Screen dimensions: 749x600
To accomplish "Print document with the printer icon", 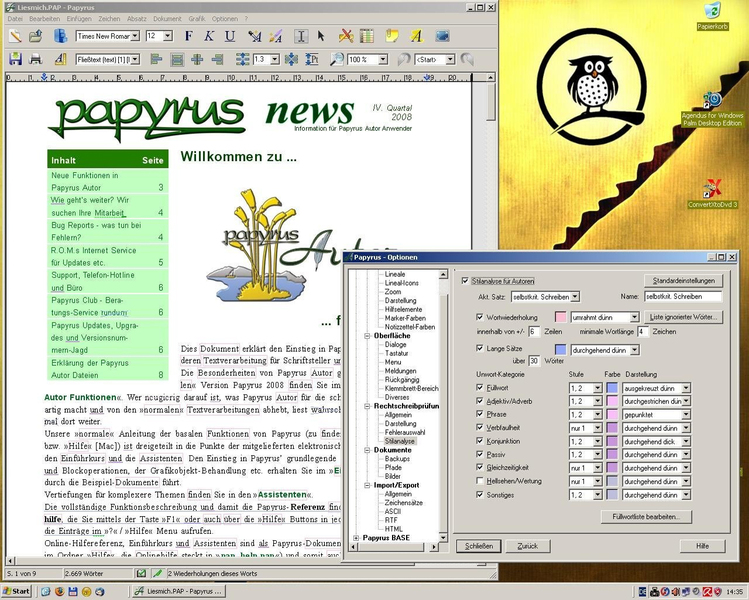I will [36, 59].
